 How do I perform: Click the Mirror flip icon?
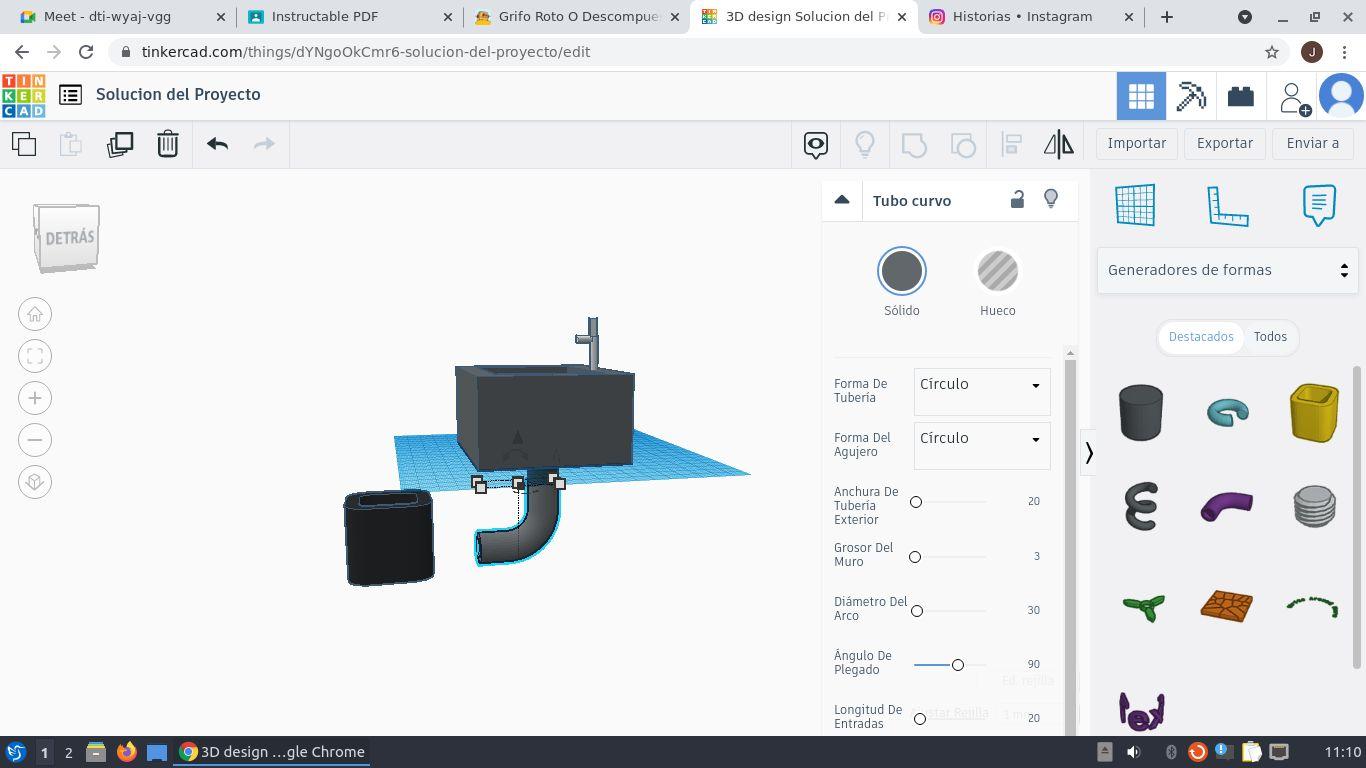(x=1059, y=144)
